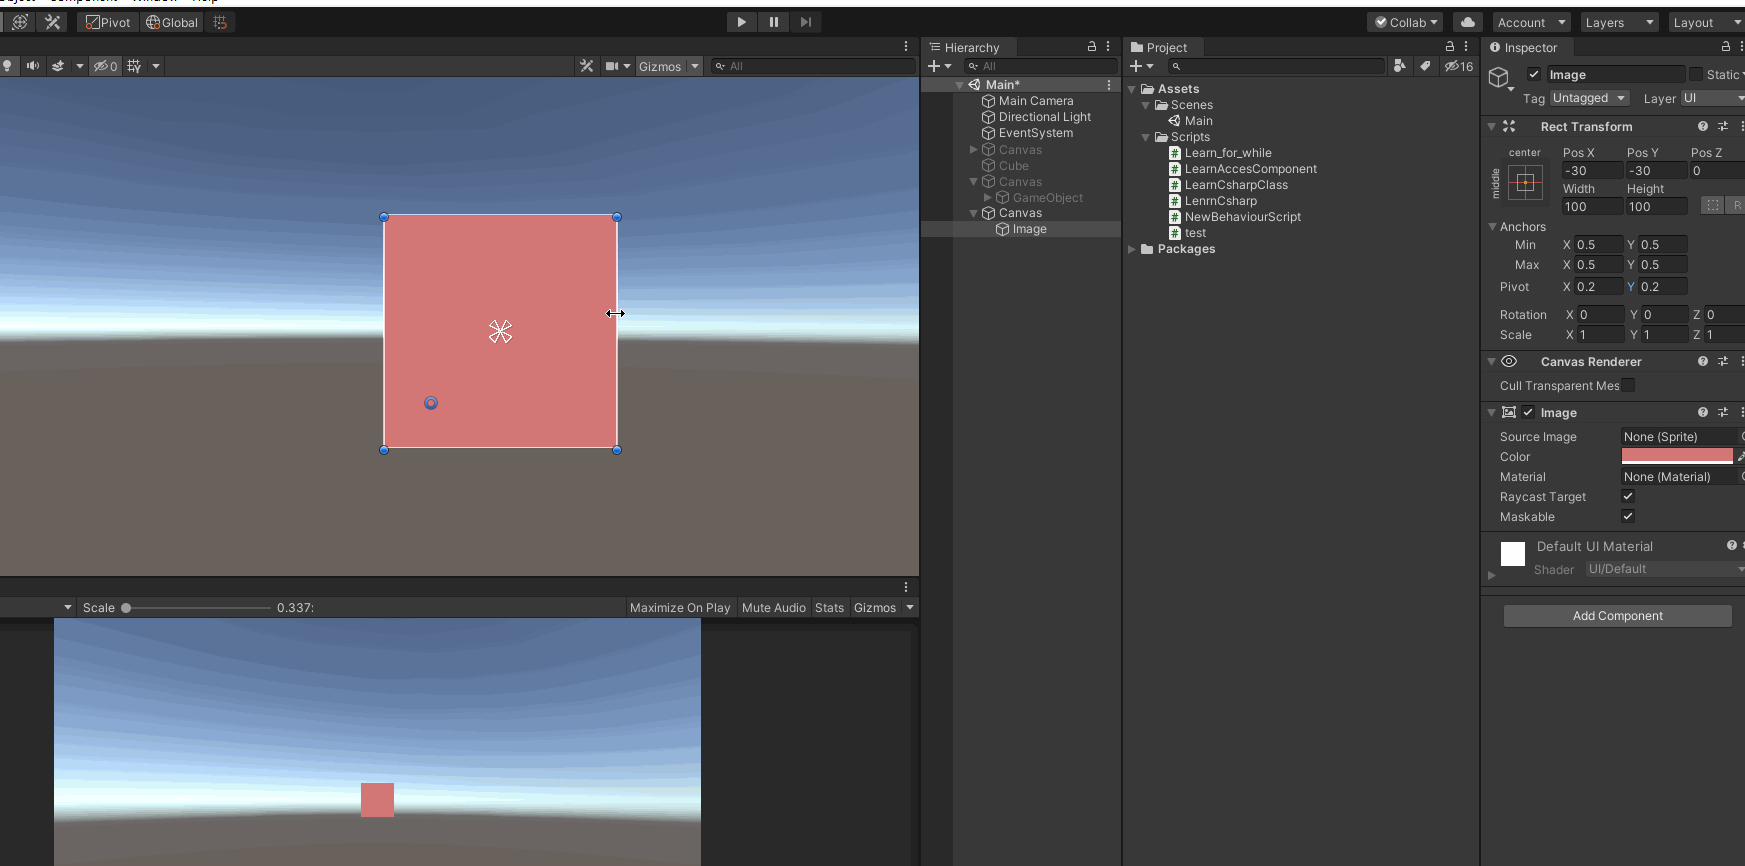1745x866 pixels.
Task: Collapse the Assets folder
Action: (1132, 89)
